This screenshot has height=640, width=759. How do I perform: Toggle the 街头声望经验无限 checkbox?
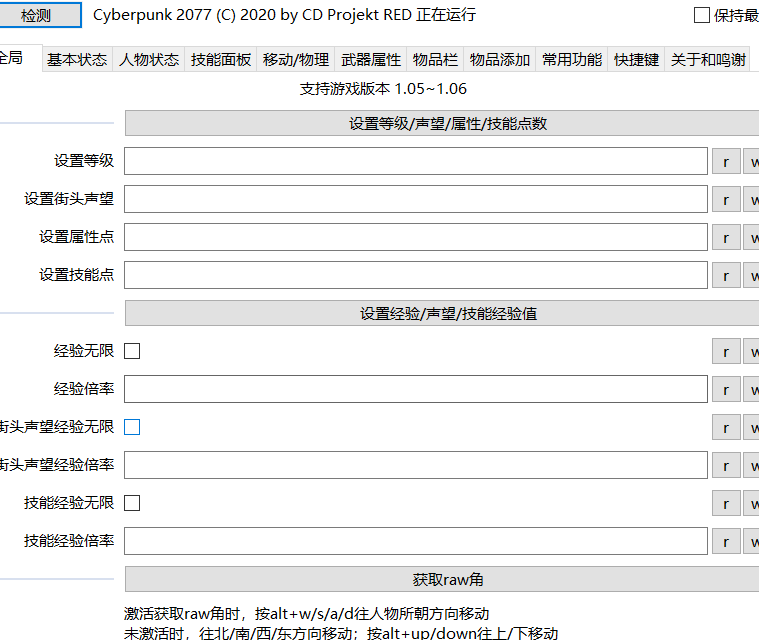132,427
